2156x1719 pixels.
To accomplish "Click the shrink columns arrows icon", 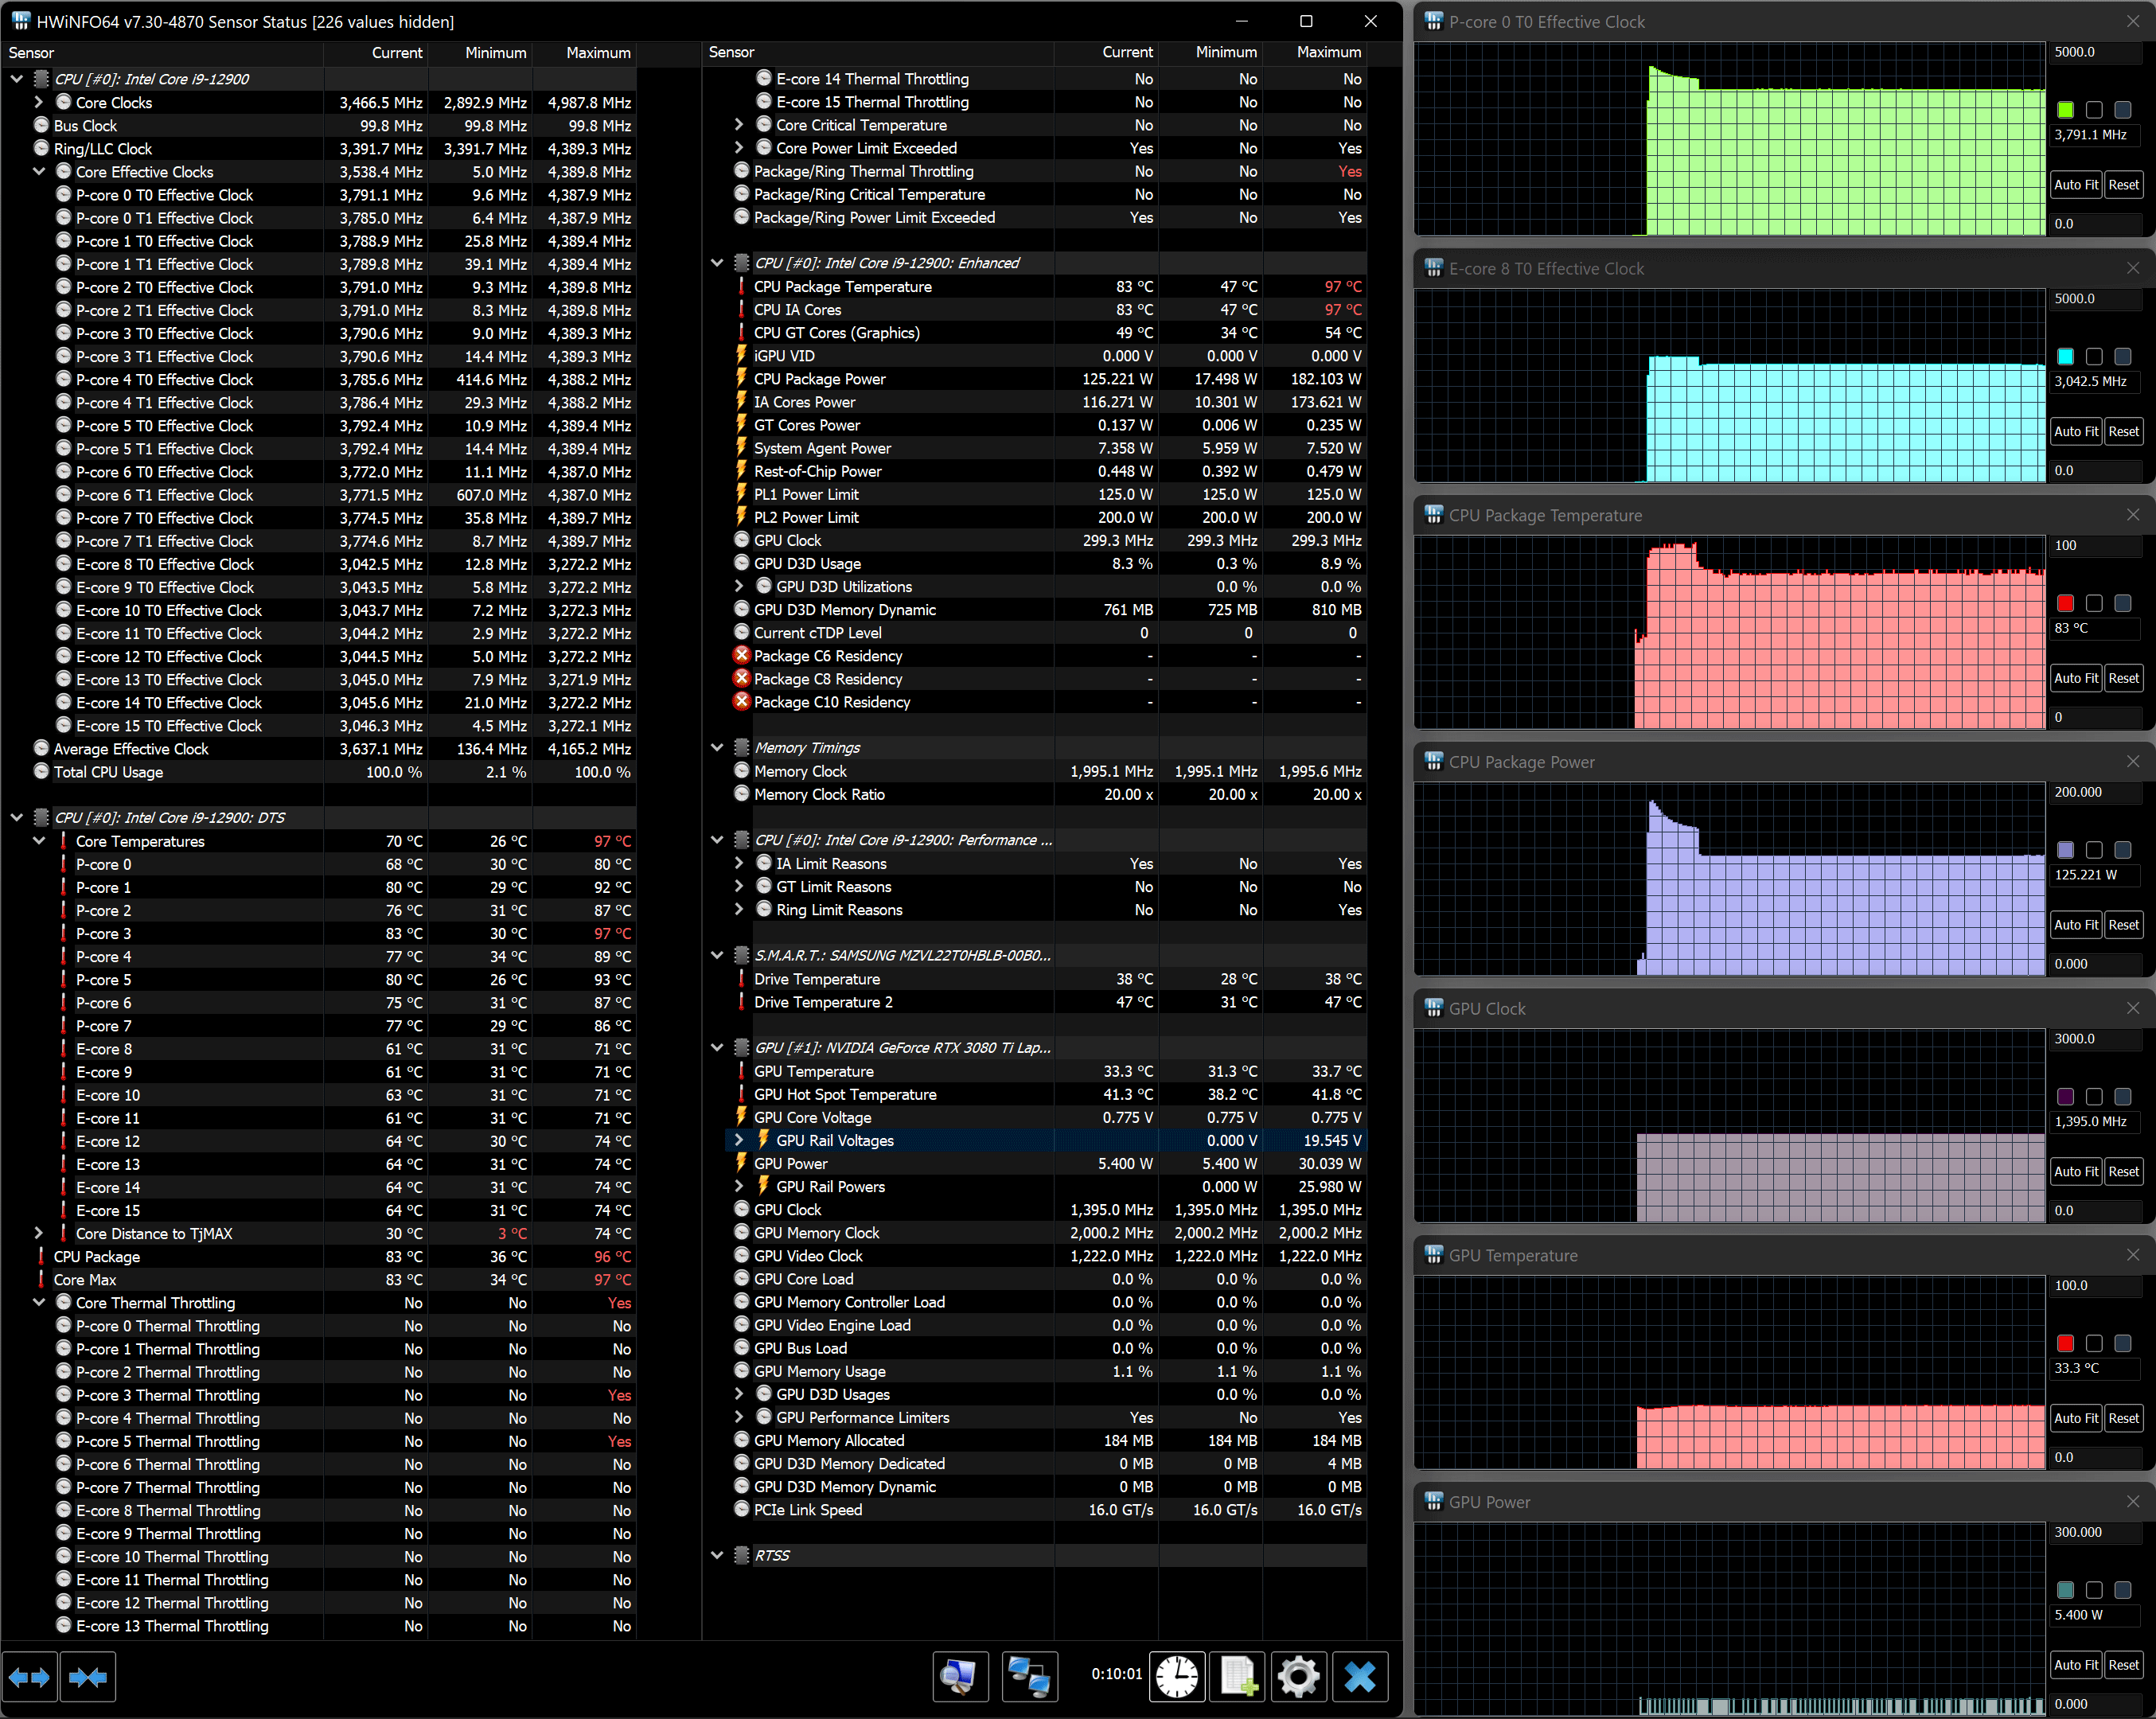I will 88,1677.
